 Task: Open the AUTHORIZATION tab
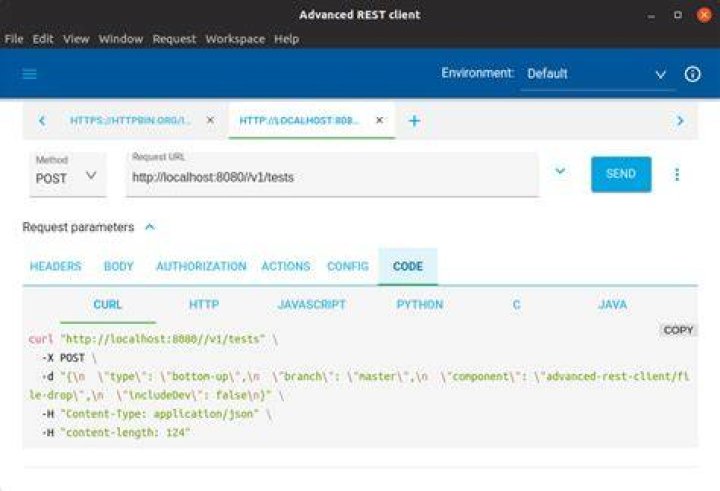tap(201, 266)
